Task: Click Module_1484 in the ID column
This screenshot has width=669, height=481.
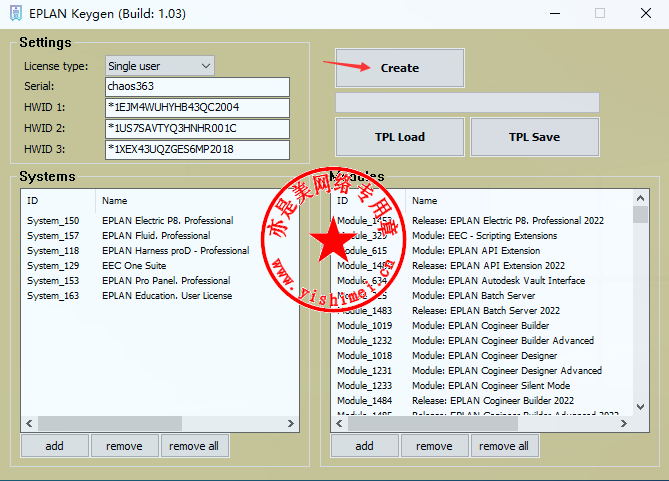Action: coord(364,400)
